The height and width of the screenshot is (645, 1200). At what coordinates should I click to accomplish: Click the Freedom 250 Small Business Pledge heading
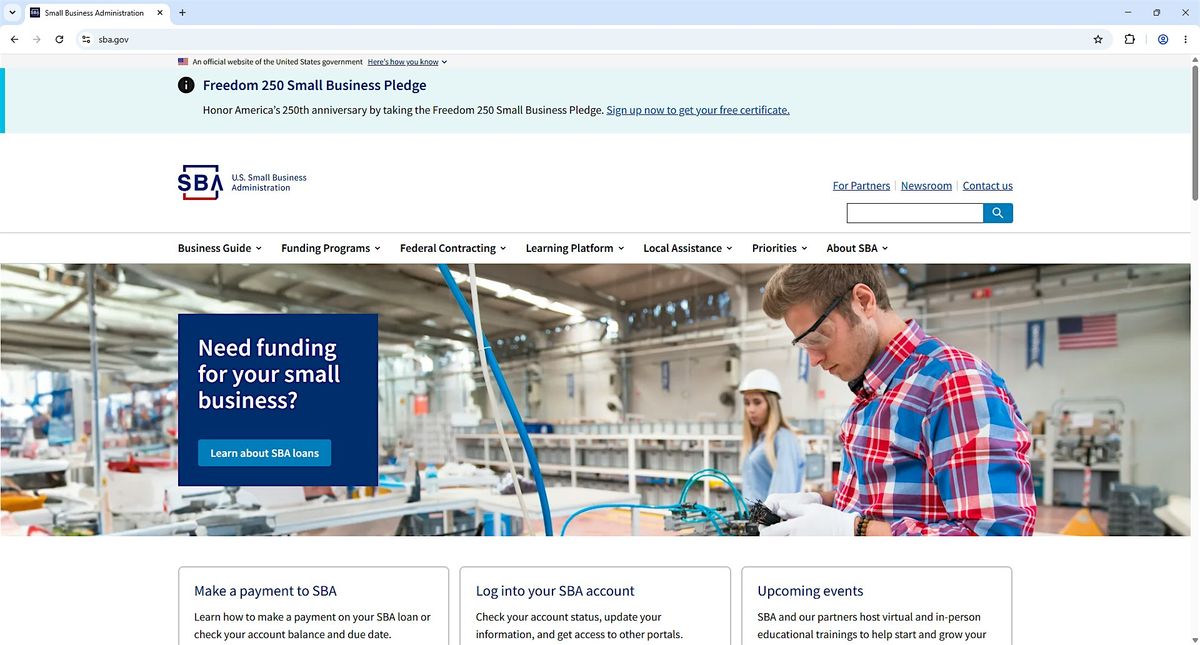click(314, 86)
